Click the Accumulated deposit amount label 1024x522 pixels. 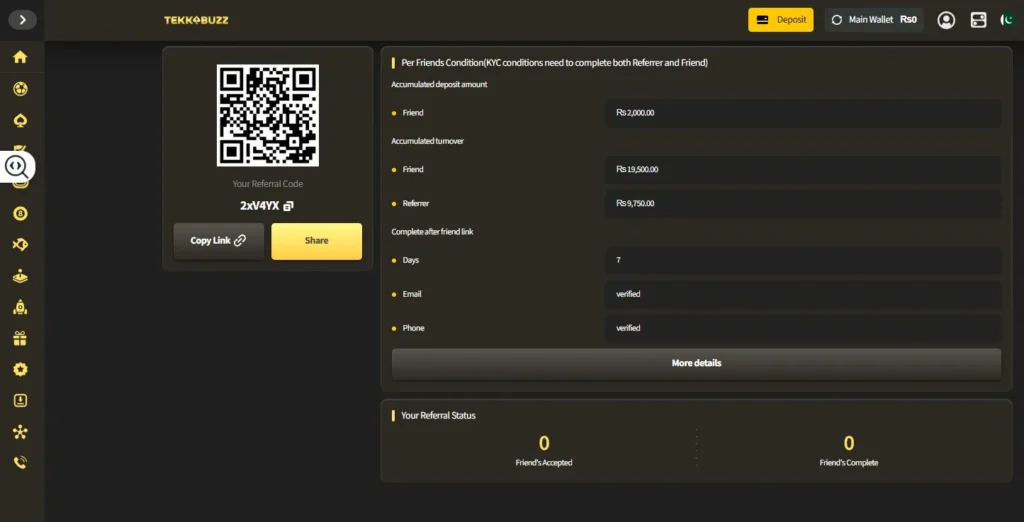439,84
